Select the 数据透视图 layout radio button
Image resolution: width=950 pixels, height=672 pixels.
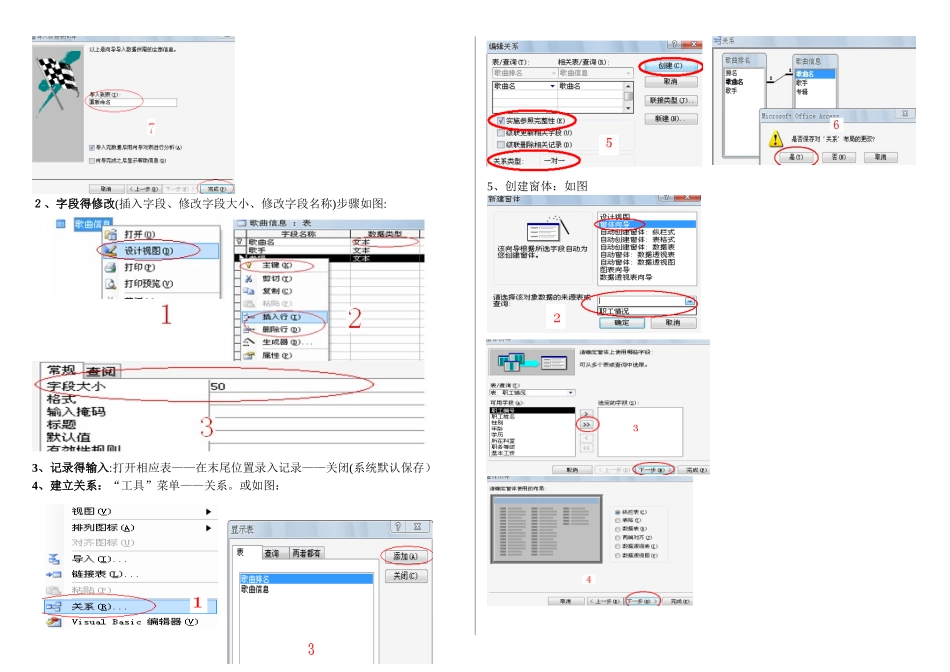pos(618,555)
